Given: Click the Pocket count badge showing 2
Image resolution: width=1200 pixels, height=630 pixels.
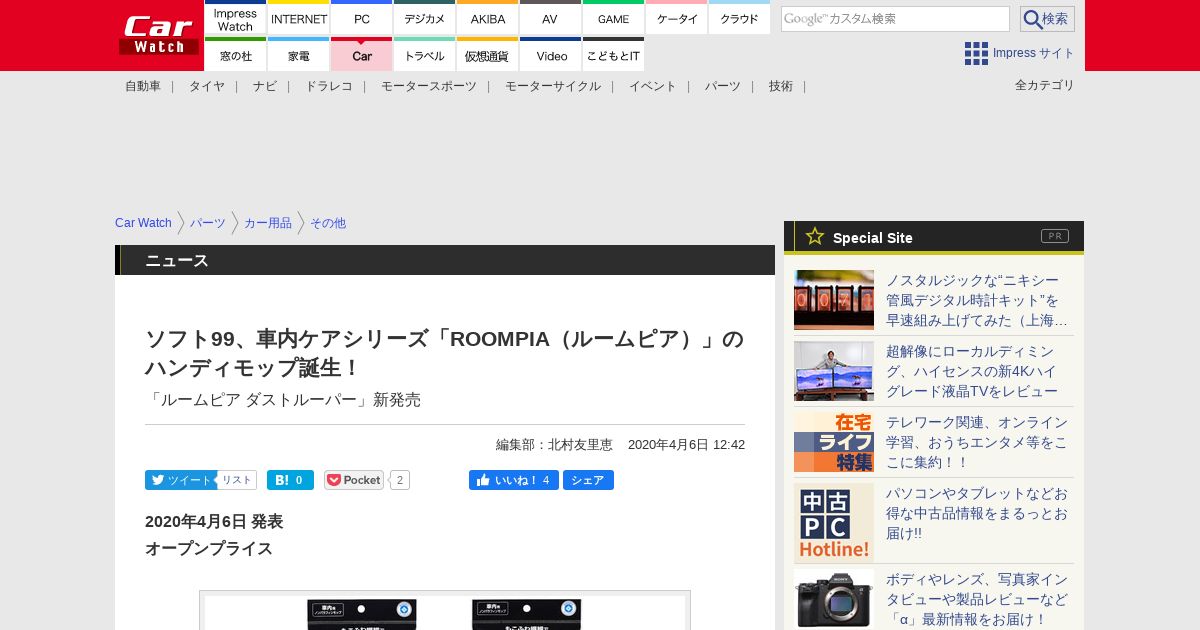Looking at the screenshot, I should click(400, 480).
